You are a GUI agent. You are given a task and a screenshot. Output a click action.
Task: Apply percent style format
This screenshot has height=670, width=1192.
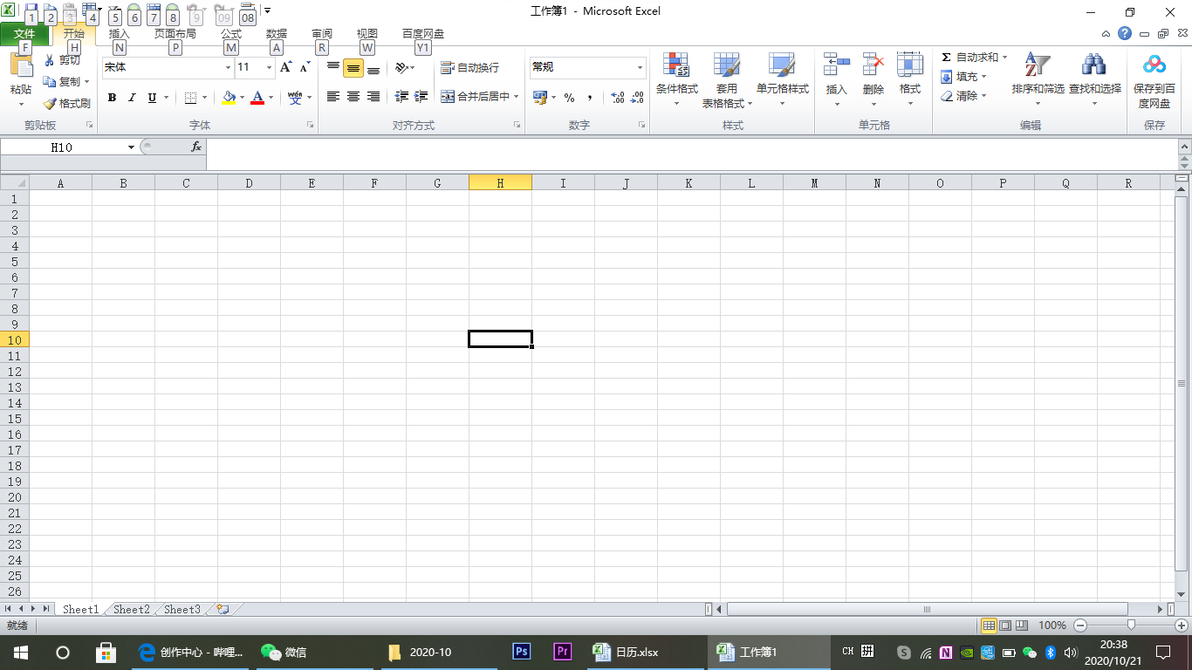click(x=569, y=97)
